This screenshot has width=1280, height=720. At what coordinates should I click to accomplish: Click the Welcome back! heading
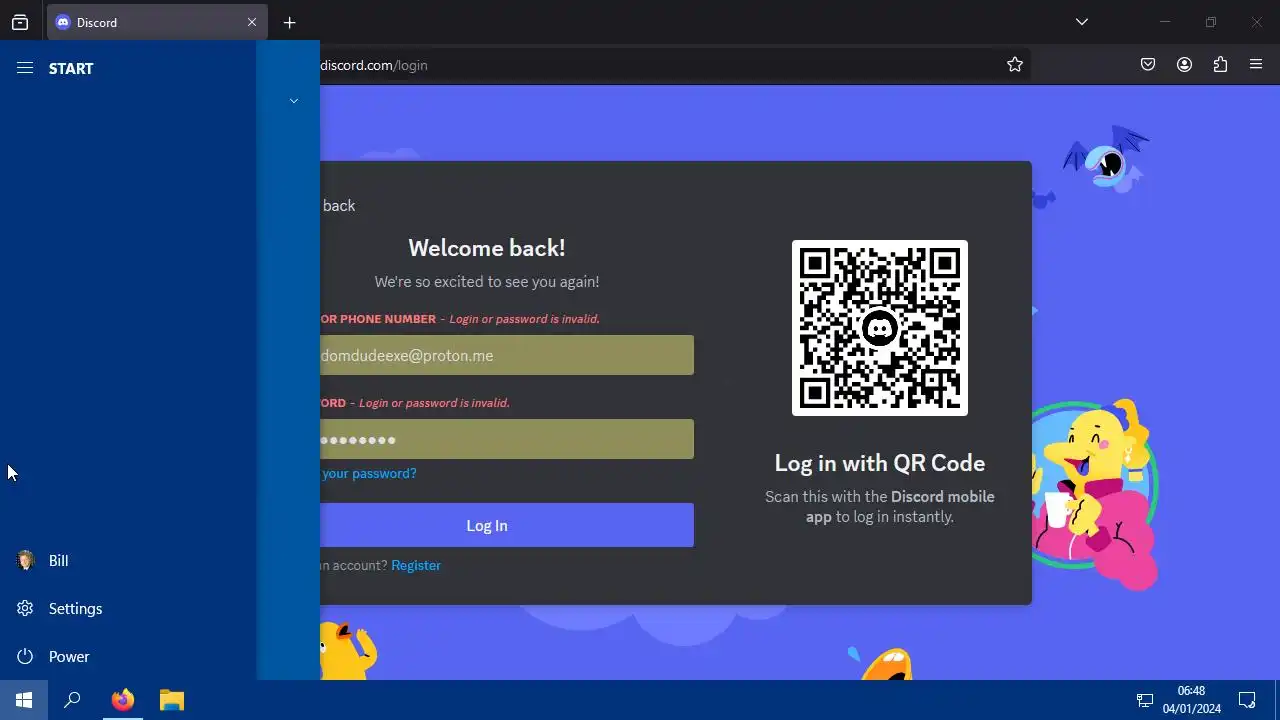tap(487, 248)
